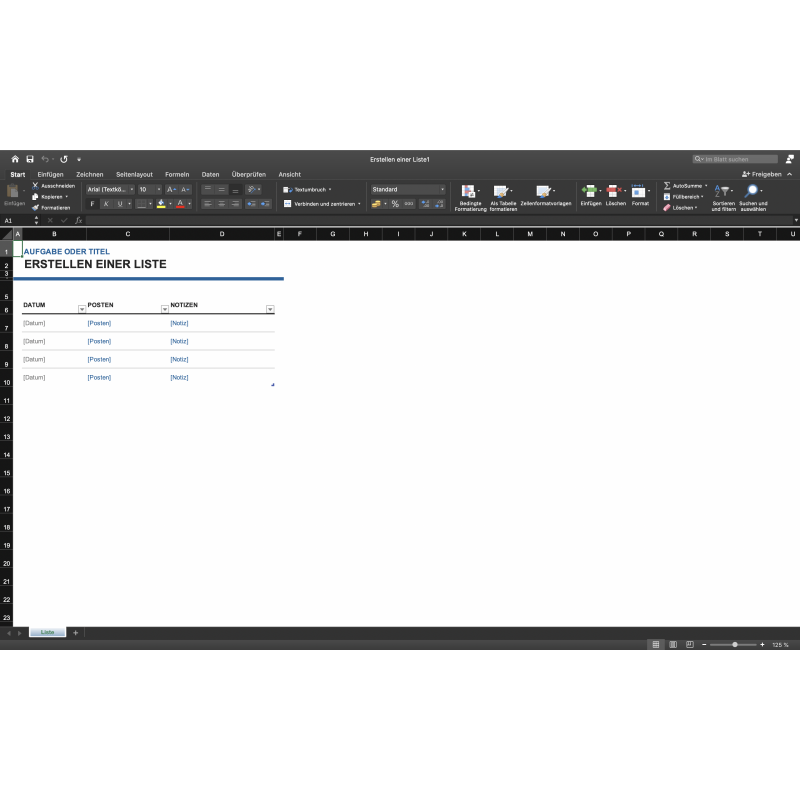This screenshot has height=800, width=800.
Task: Open the DATUM column filter dropdown
Action: 82,309
